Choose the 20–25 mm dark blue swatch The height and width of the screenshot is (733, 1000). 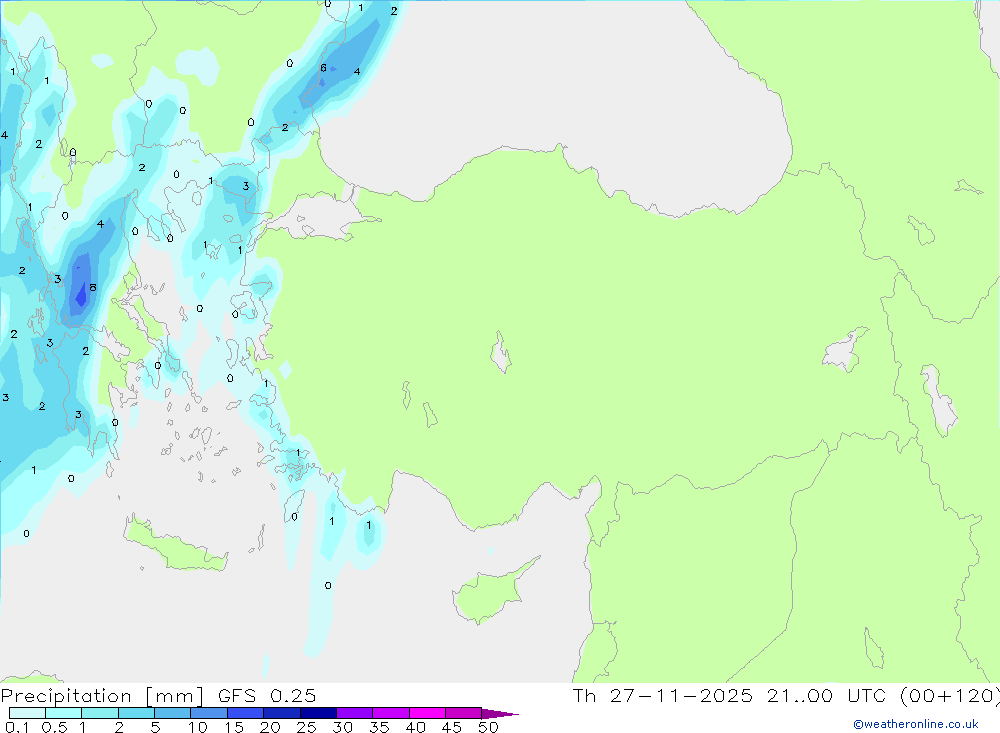pos(281,713)
